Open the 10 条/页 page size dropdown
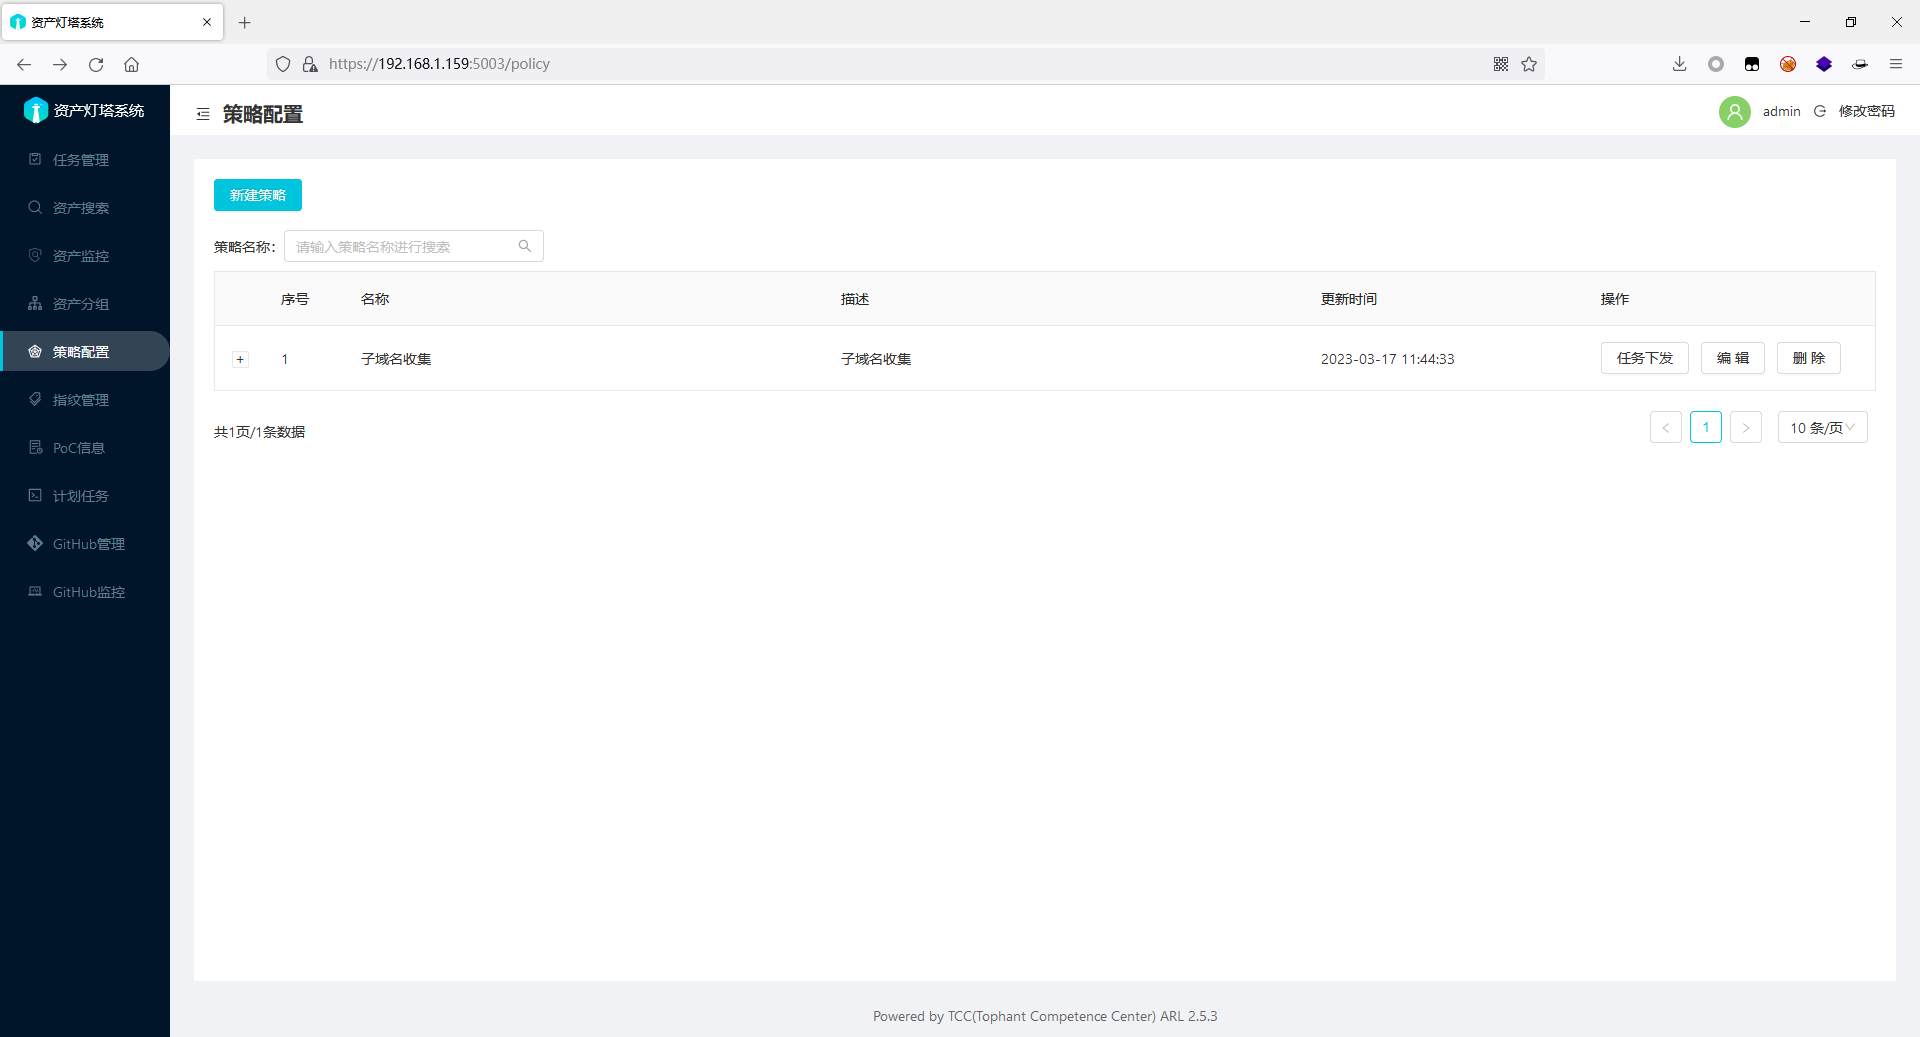1920x1037 pixels. (x=1823, y=427)
